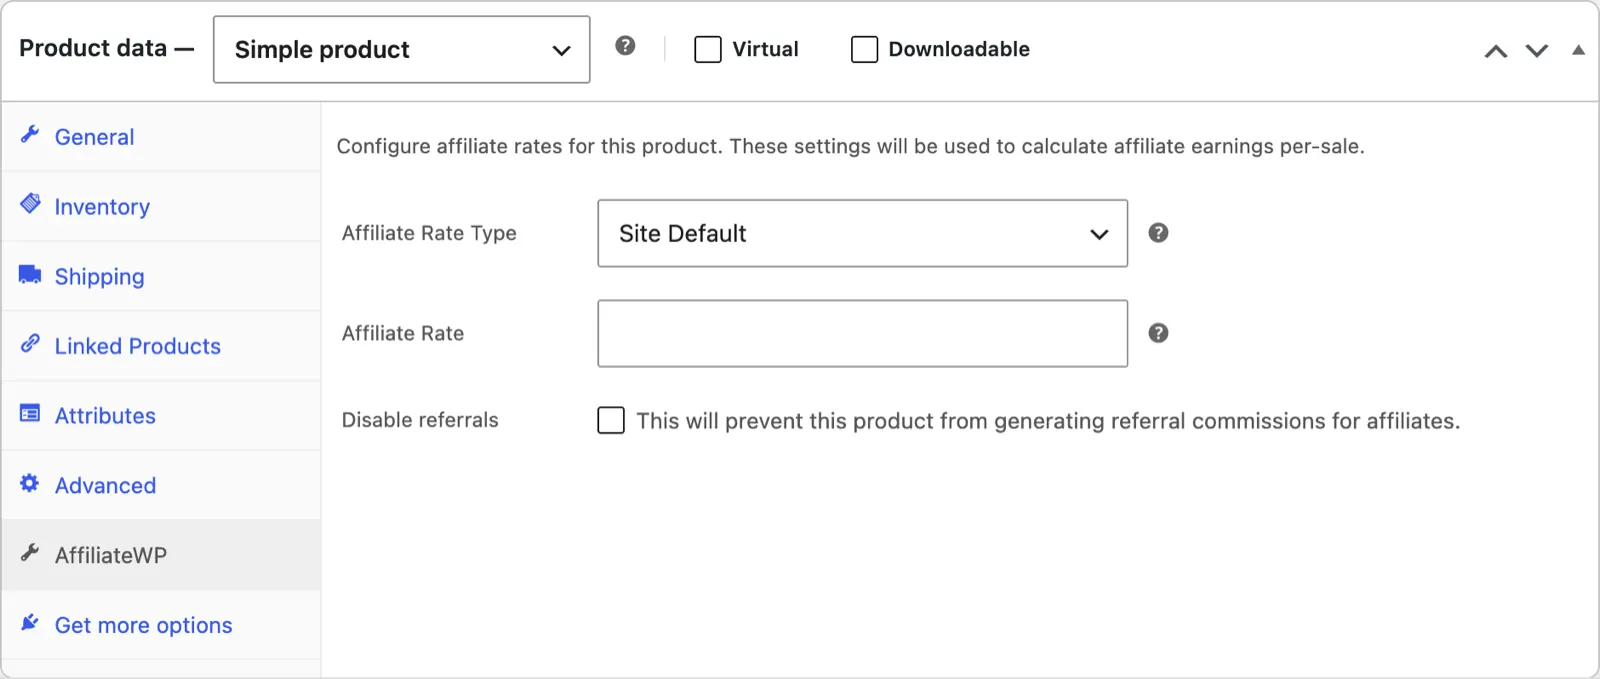Click the 'Configure affiliate rates' description text
The width and height of the screenshot is (1600, 679).
click(x=851, y=146)
